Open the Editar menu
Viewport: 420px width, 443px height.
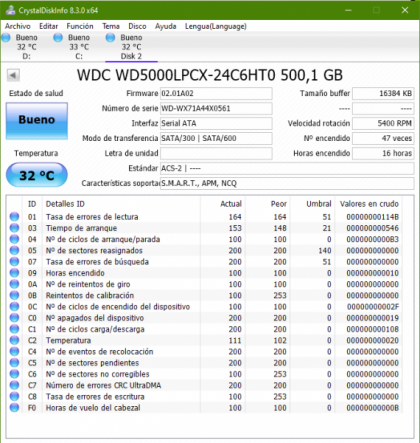point(49,26)
